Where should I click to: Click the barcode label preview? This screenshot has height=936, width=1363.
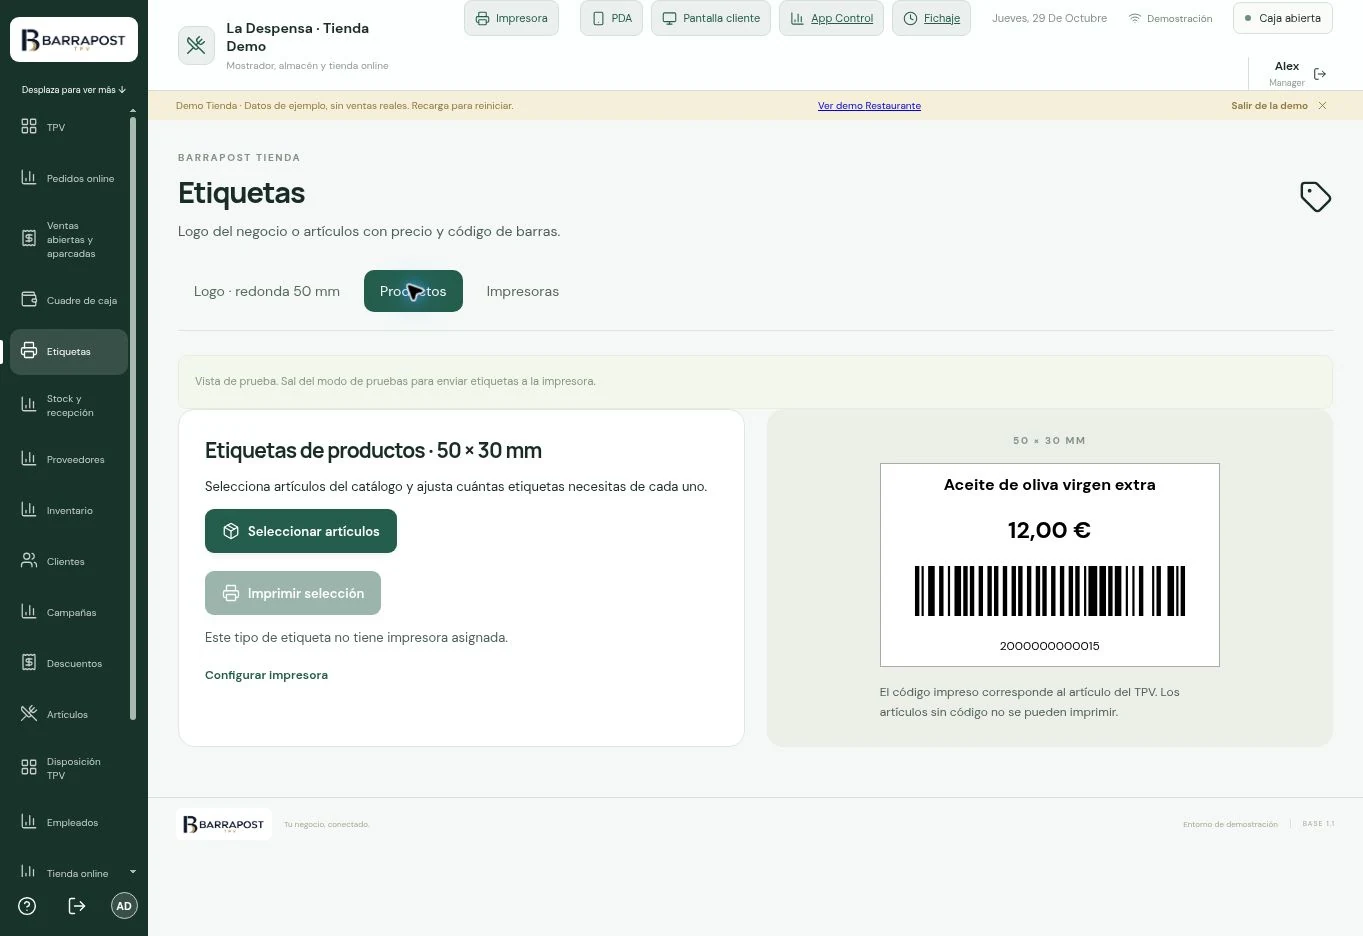click(1049, 565)
